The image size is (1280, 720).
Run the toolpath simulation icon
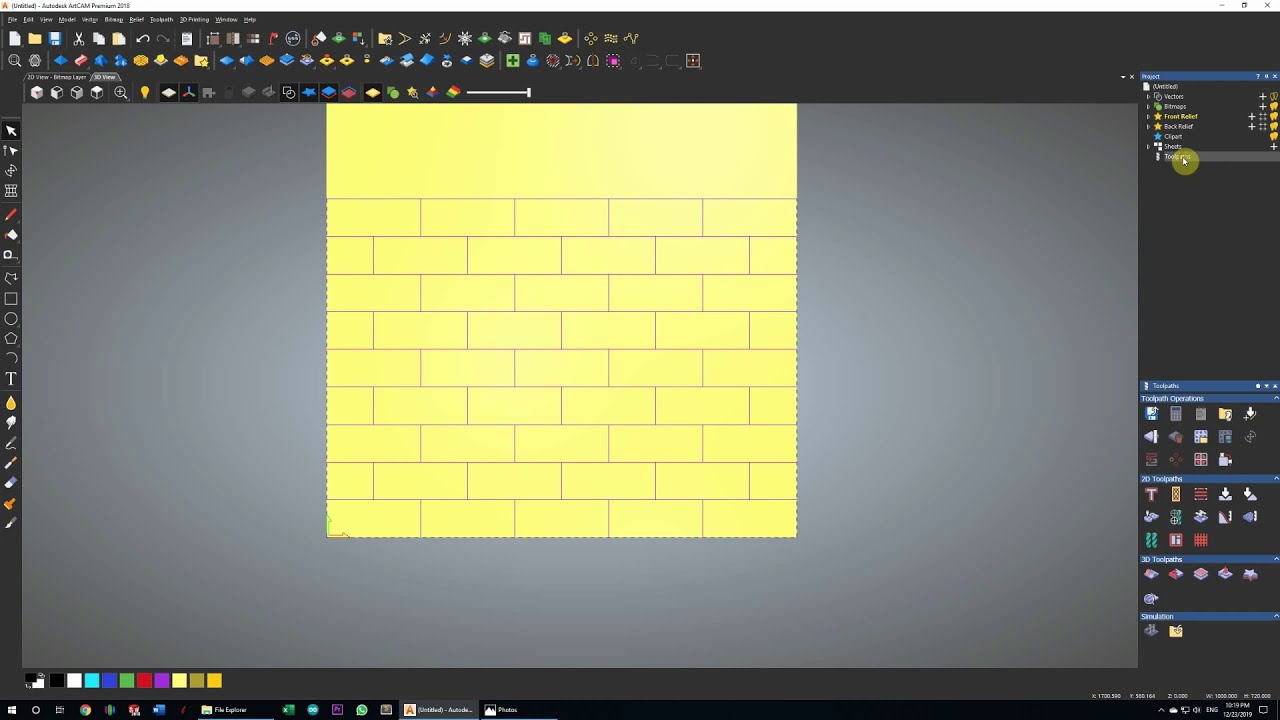coord(1151,631)
